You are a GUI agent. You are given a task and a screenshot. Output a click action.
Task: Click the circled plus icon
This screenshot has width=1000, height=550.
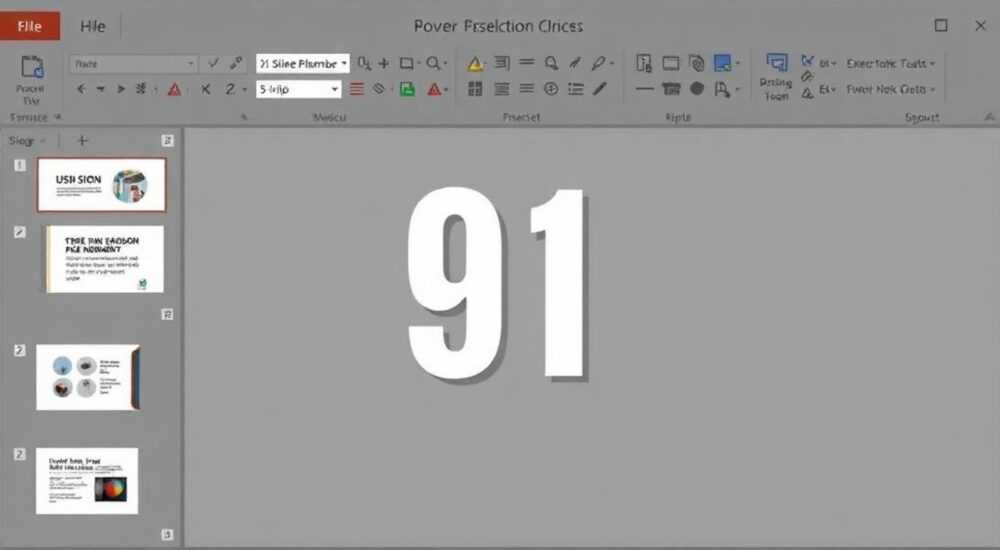[551, 89]
